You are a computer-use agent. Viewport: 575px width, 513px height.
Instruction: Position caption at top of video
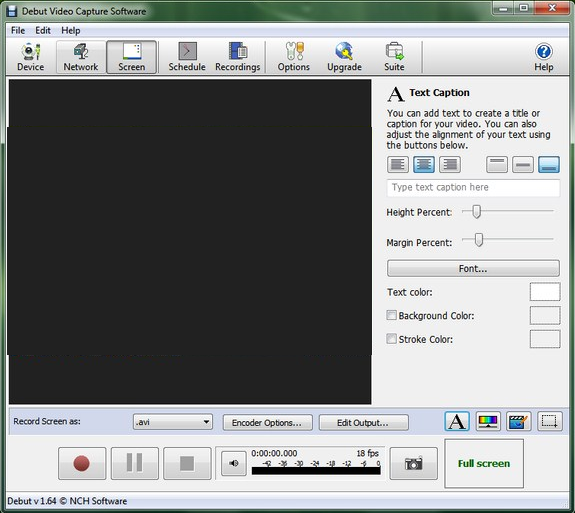497,164
